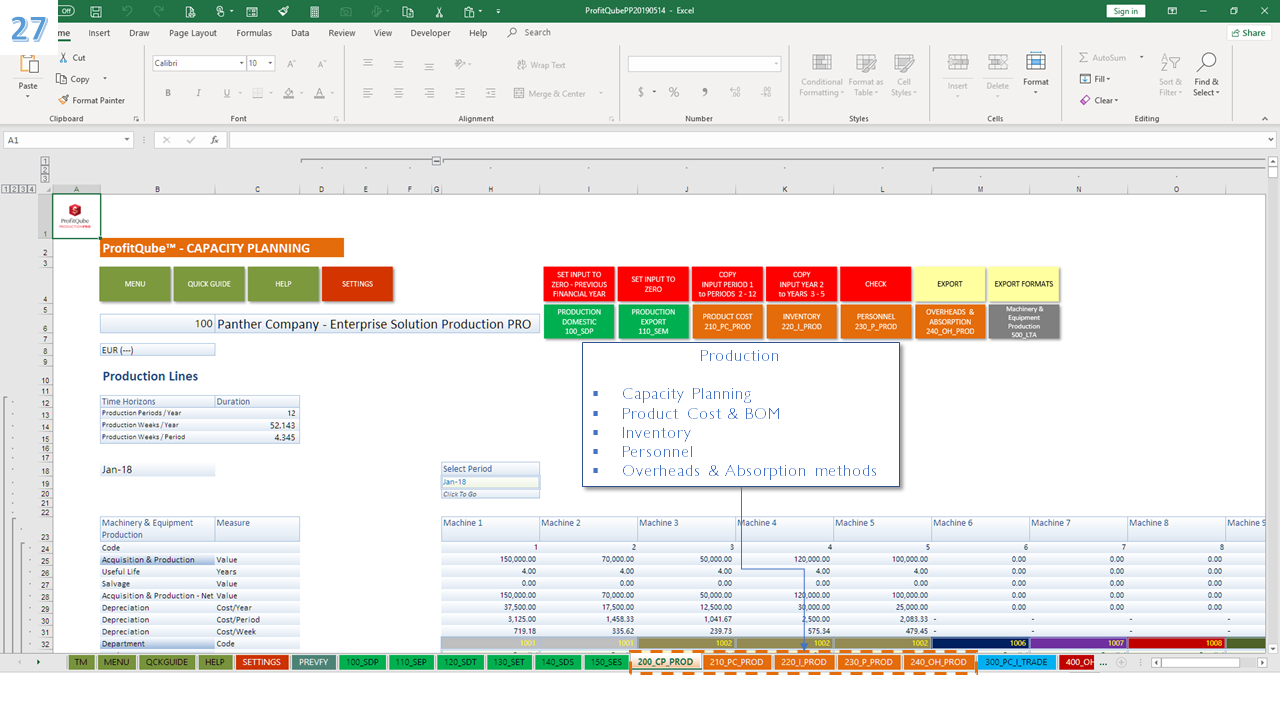The image size is (1280, 720).
Task: Save the workbook from Quick Access toolbar
Action: point(95,11)
